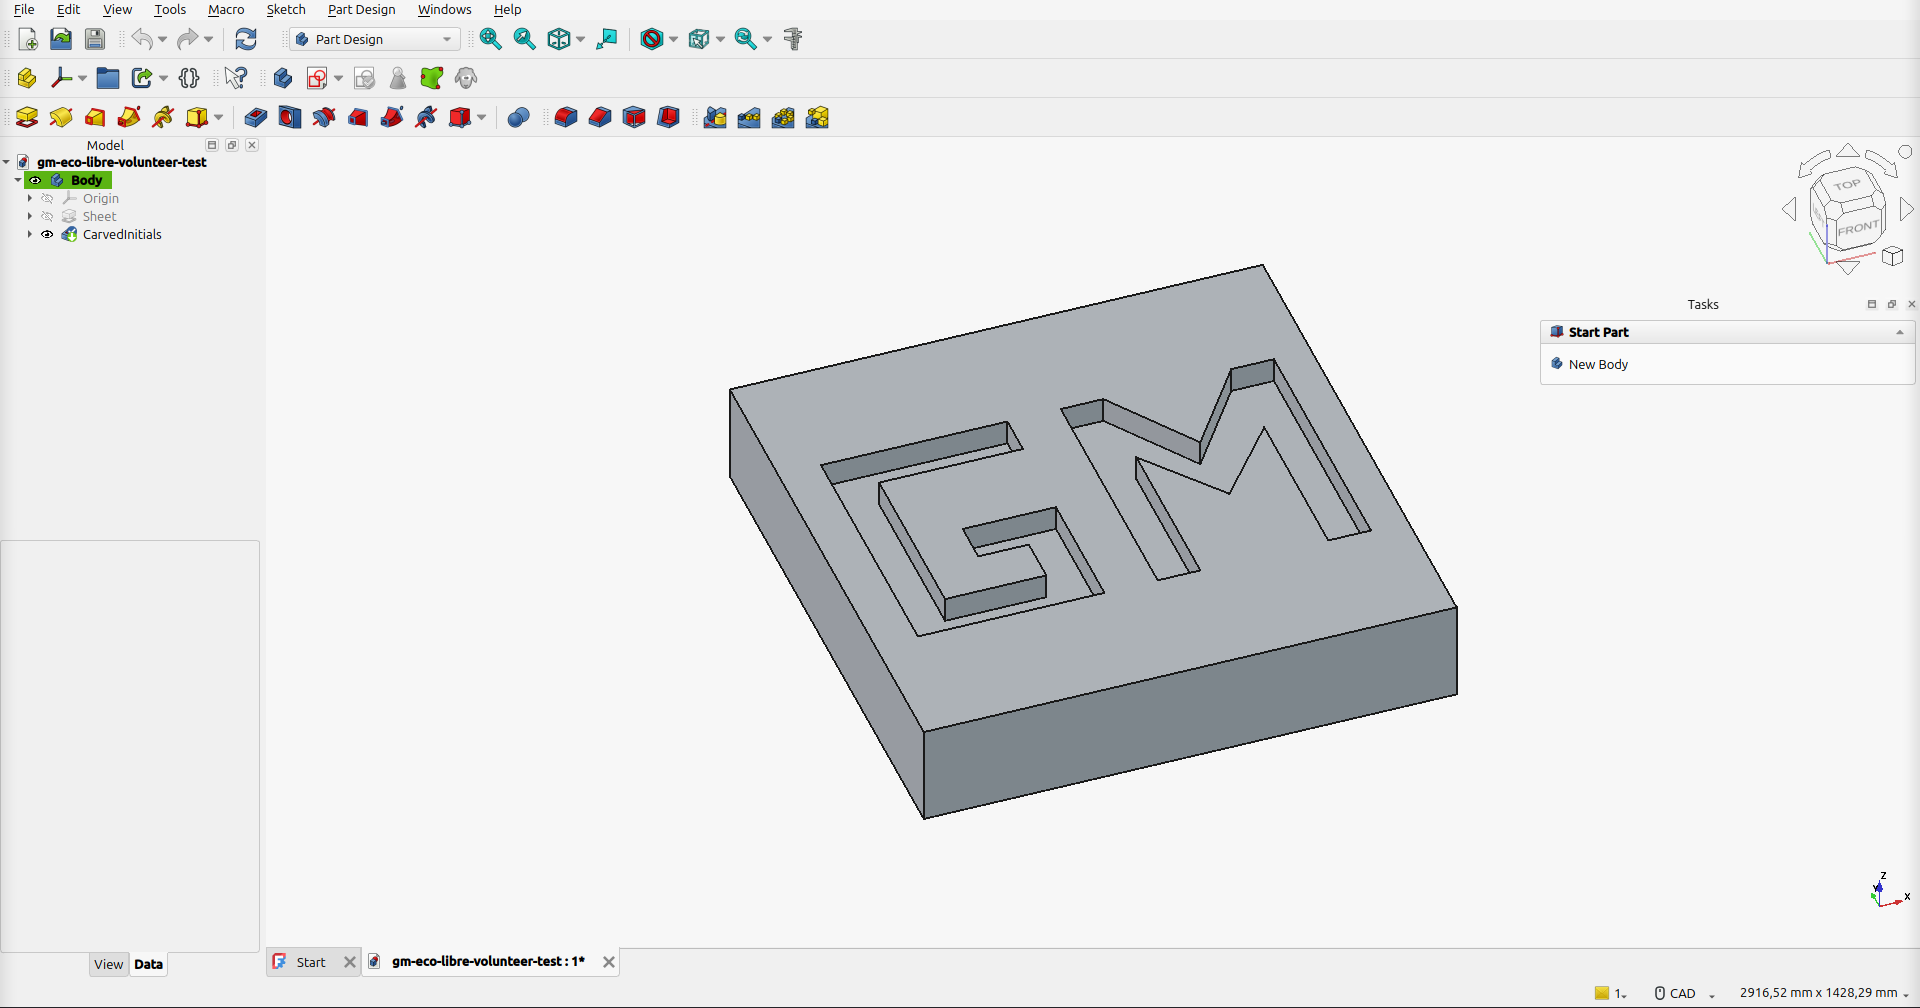Click the Refresh recompute icon
Viewport: 1920px width, 1008px height.
point(246,39)
